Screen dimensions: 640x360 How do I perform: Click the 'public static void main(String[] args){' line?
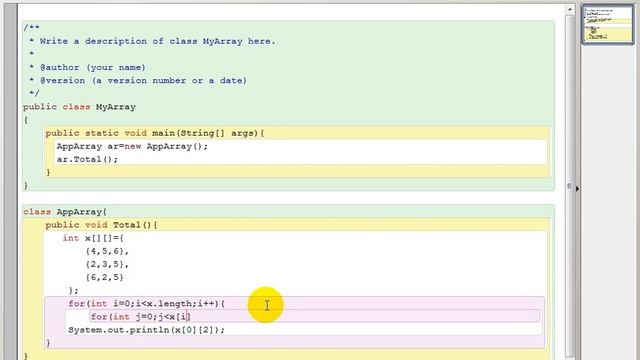pos(155,133)
